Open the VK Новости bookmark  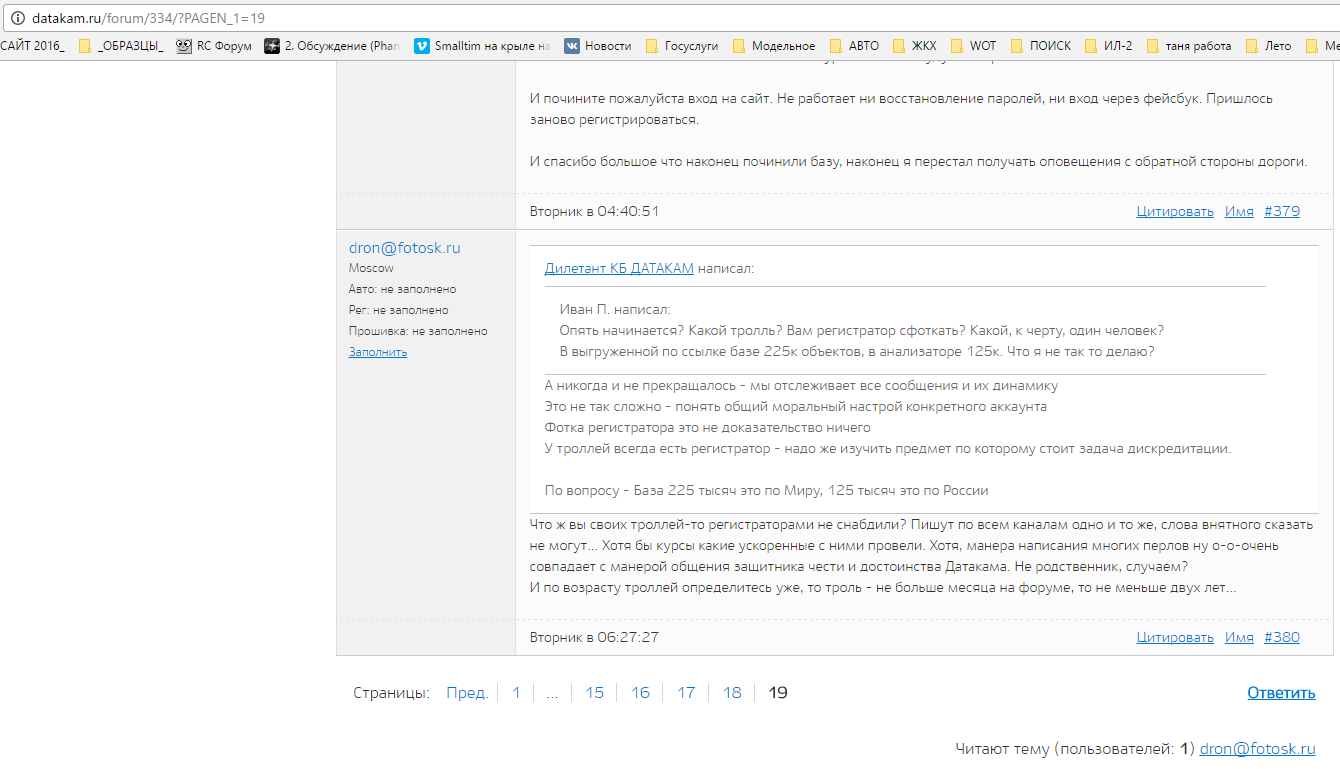pyautogui.click(x=597, y=46)
